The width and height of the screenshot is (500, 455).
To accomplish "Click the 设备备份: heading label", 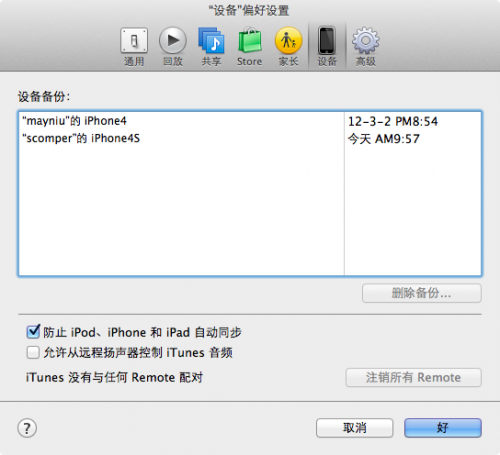I will [44, 97].
